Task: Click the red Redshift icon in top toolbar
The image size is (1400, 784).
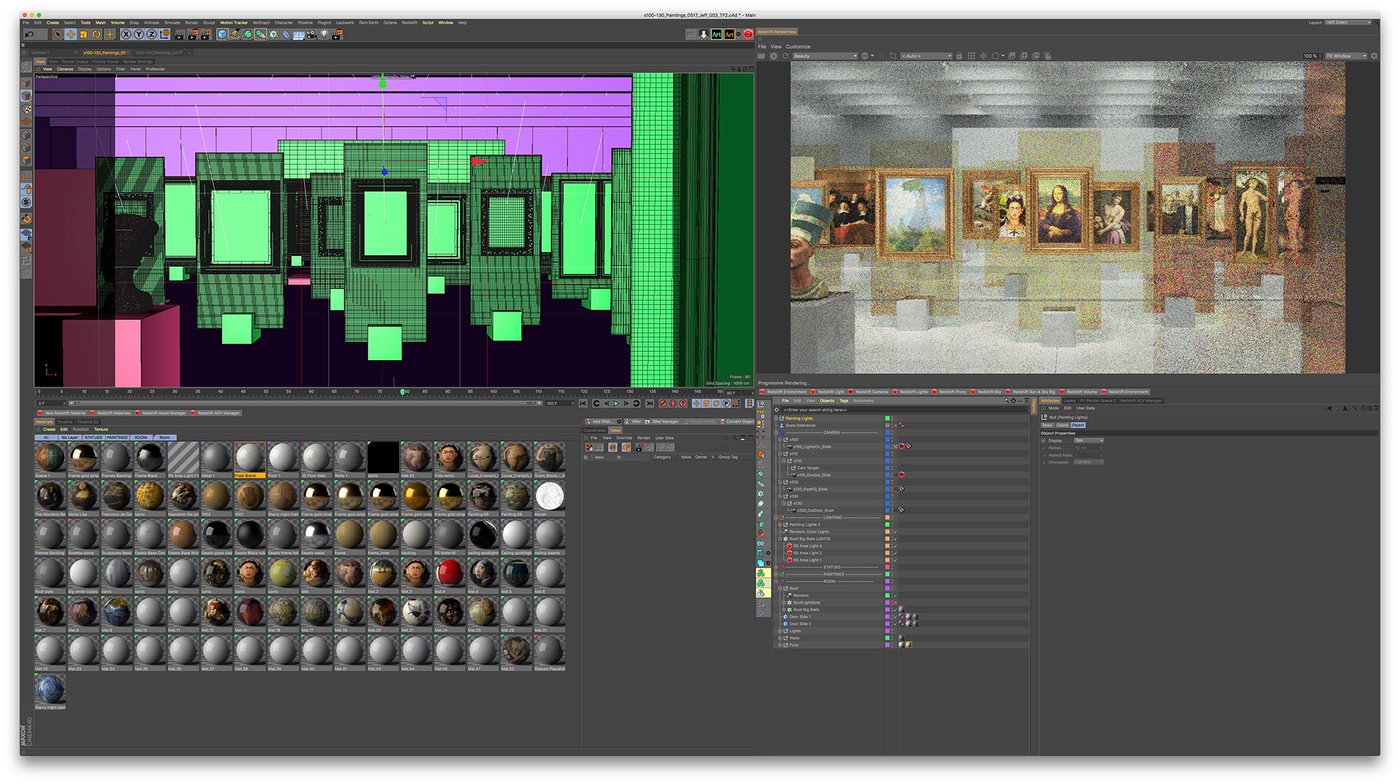Action: coord(748,34)
